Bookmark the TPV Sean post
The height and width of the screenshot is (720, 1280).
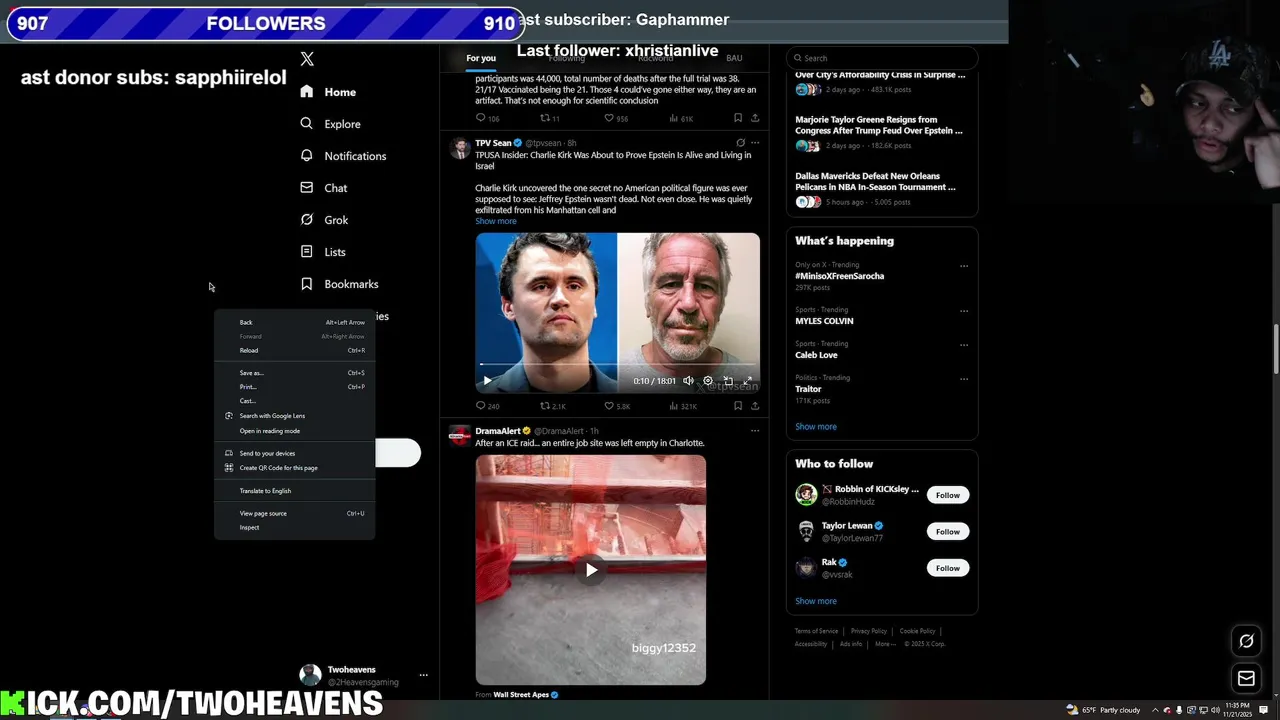coord(738,406)
